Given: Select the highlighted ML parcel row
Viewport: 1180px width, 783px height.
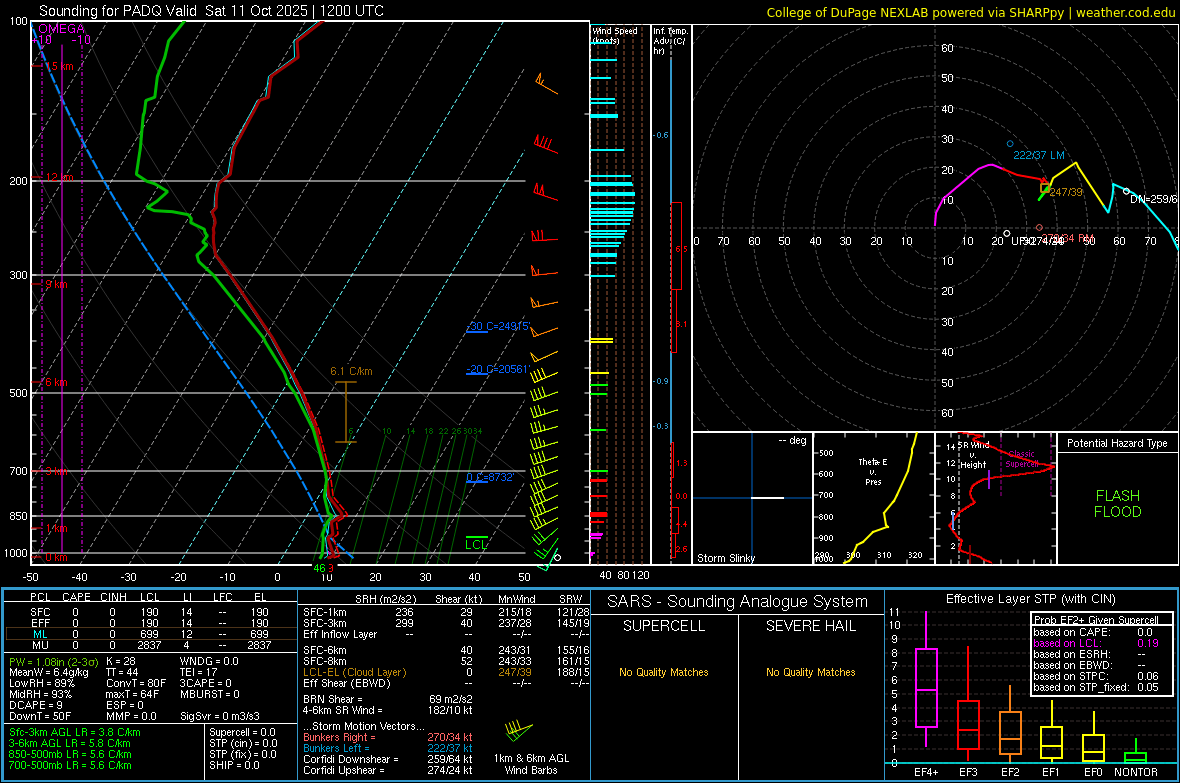Looking at the screenshot, I should 151,634.
